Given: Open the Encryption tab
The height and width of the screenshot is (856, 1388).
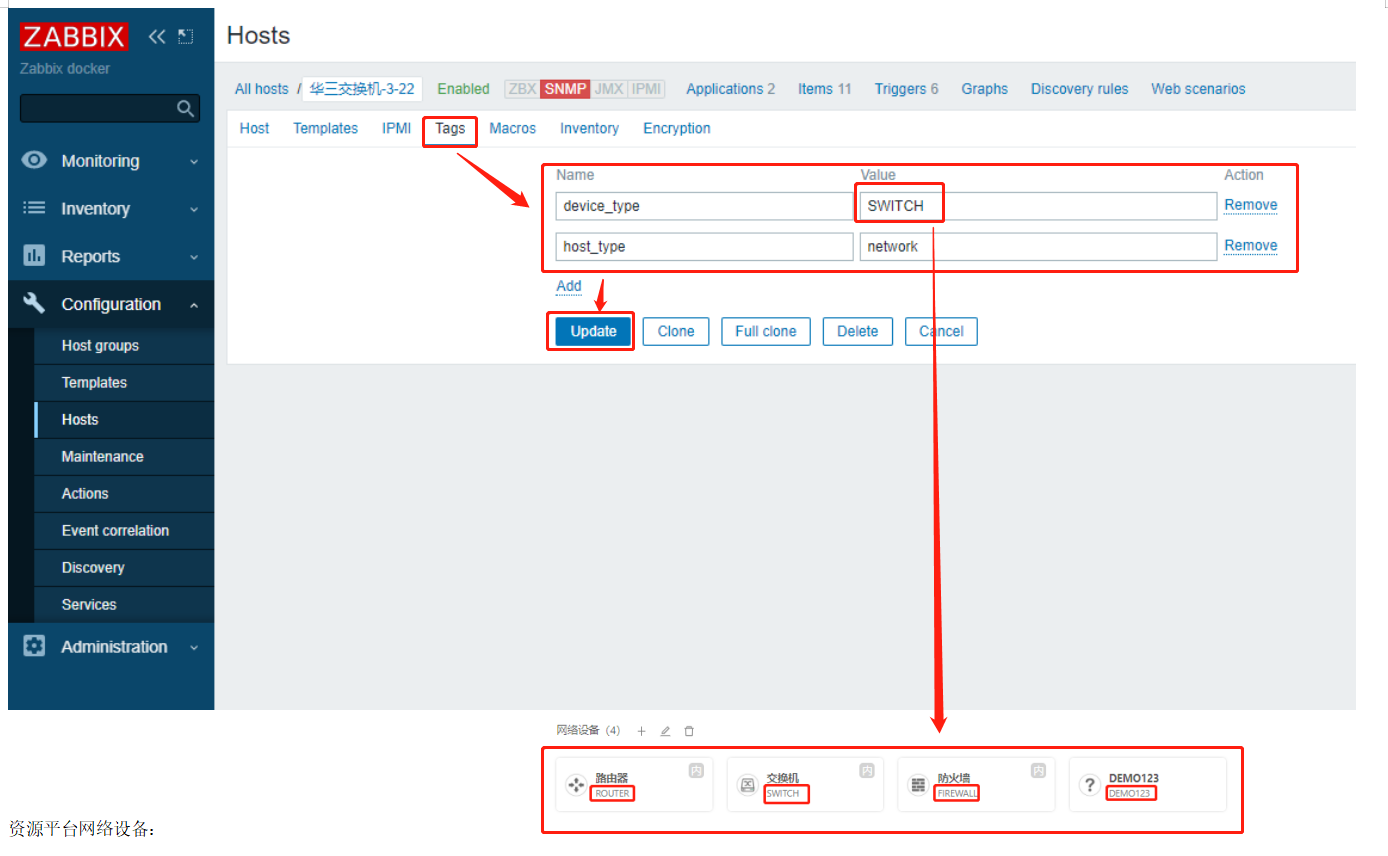Looking at the screenshot, I should point(677,128).
